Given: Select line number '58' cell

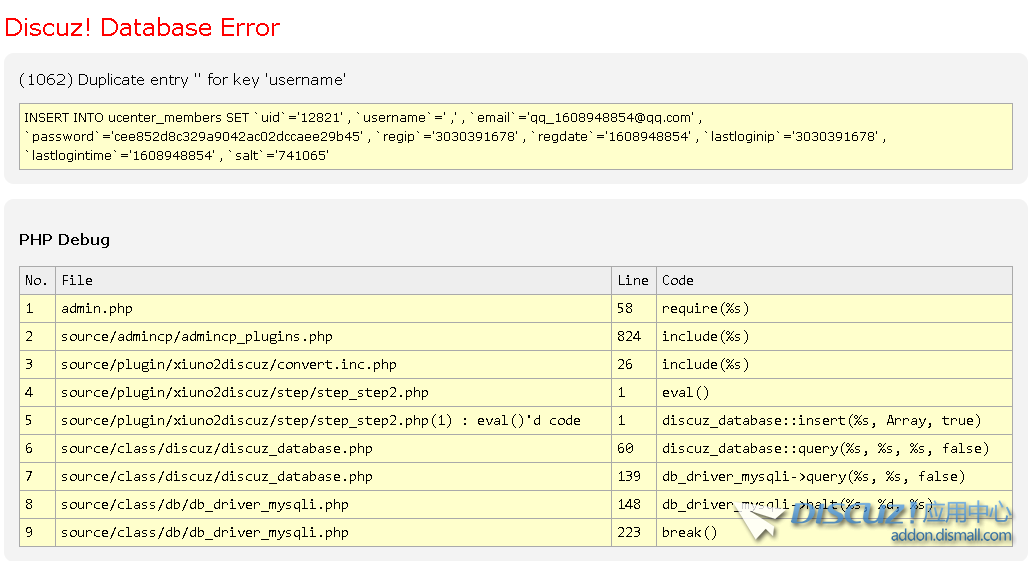Looking at the screenshot, I should 634,309.
